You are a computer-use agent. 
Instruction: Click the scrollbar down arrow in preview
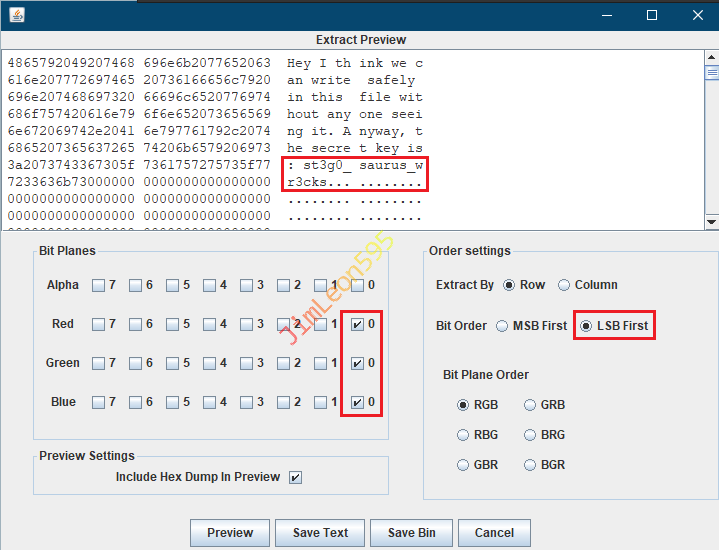(x=711, y=221)
